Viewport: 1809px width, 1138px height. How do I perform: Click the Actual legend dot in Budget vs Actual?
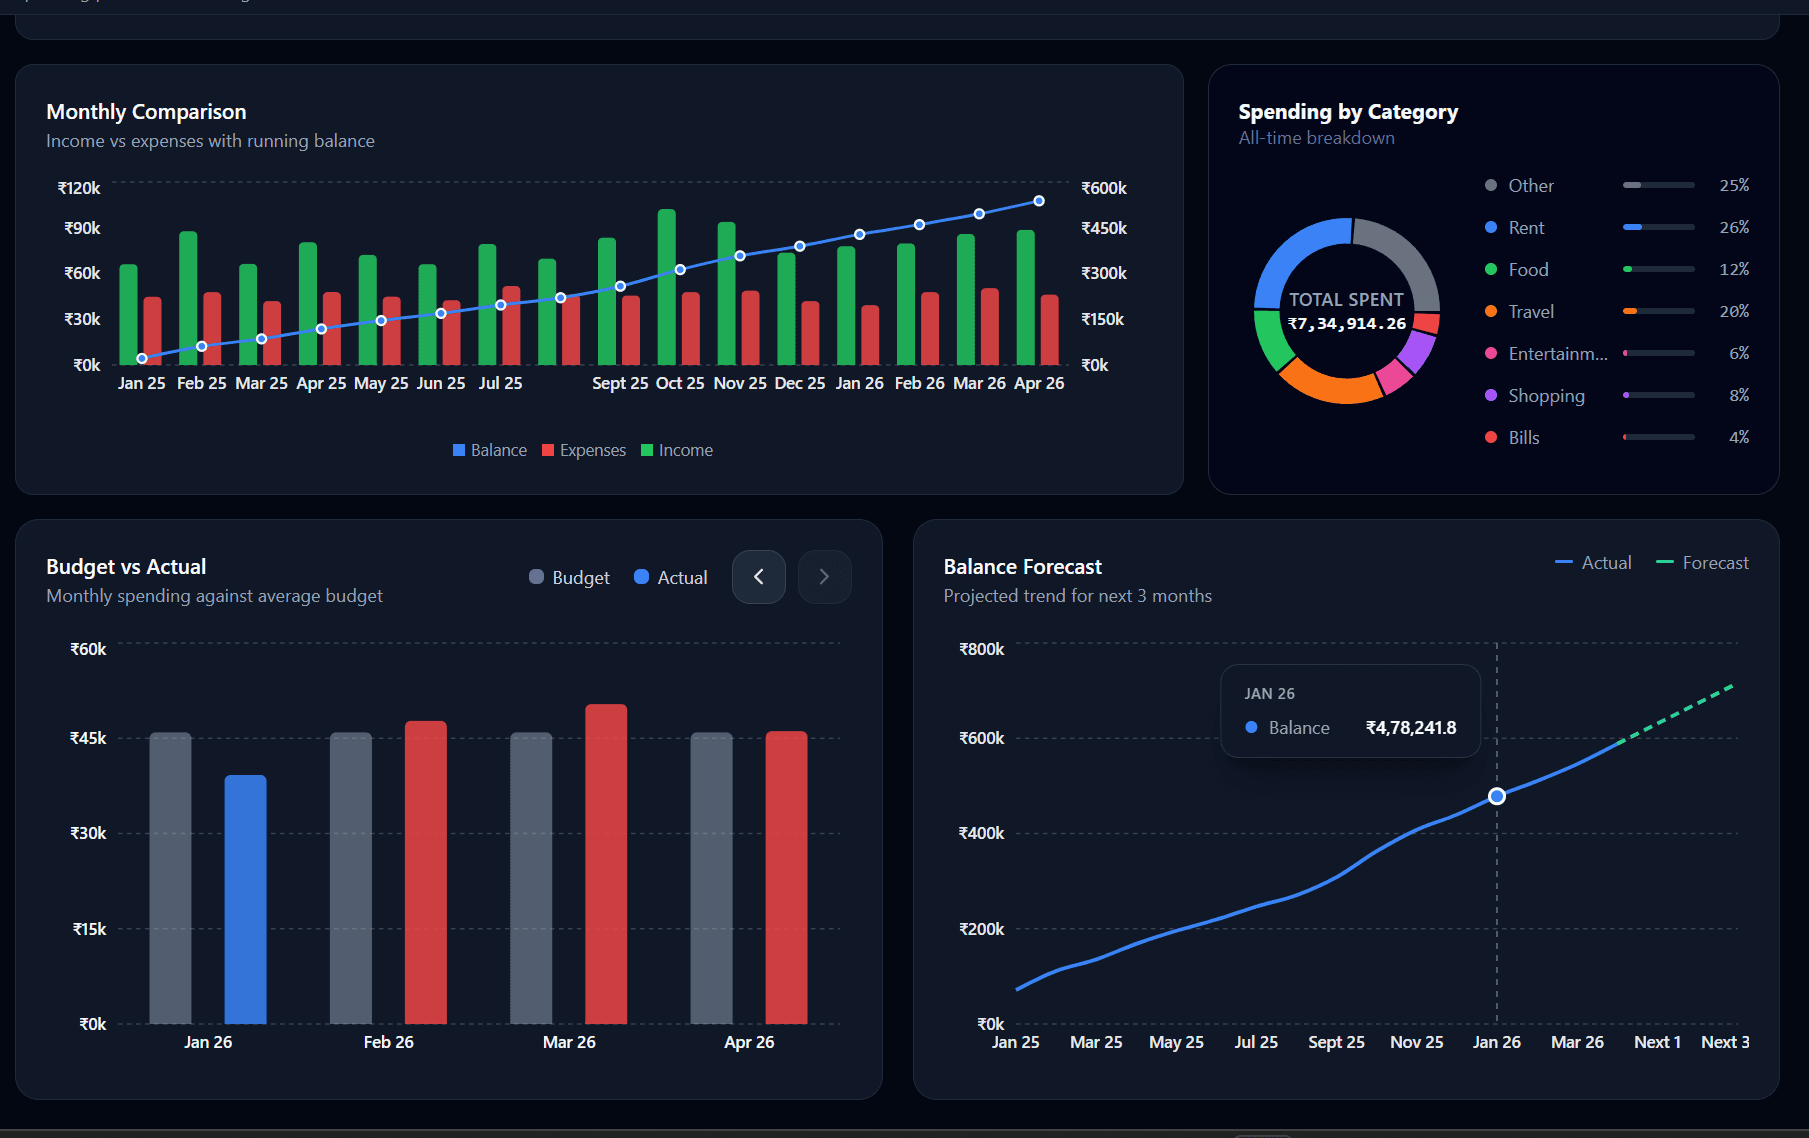(642, 577)
